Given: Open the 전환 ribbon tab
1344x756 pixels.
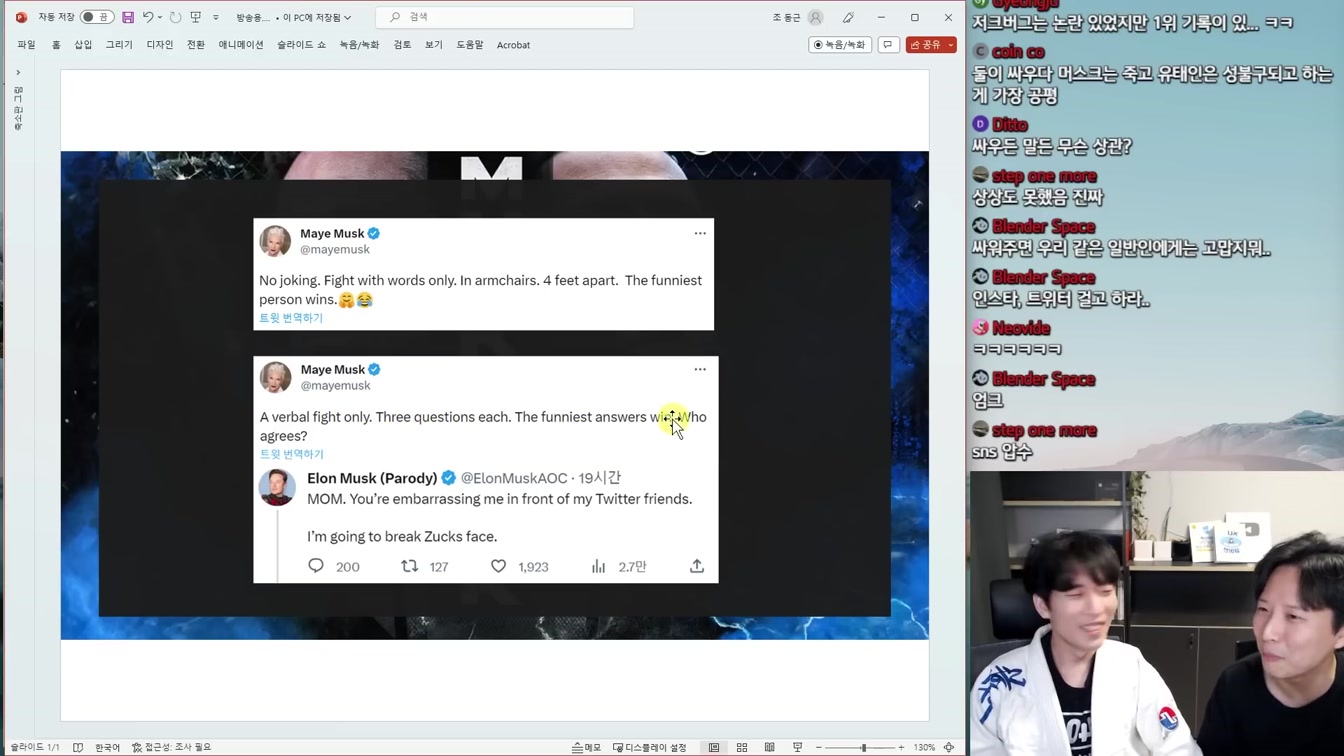Looking at the screenshot, I should (196, 45).
